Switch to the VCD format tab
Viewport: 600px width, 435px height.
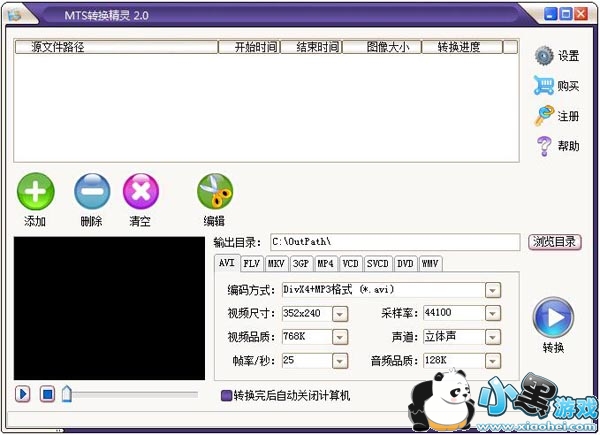pos(351,264)
